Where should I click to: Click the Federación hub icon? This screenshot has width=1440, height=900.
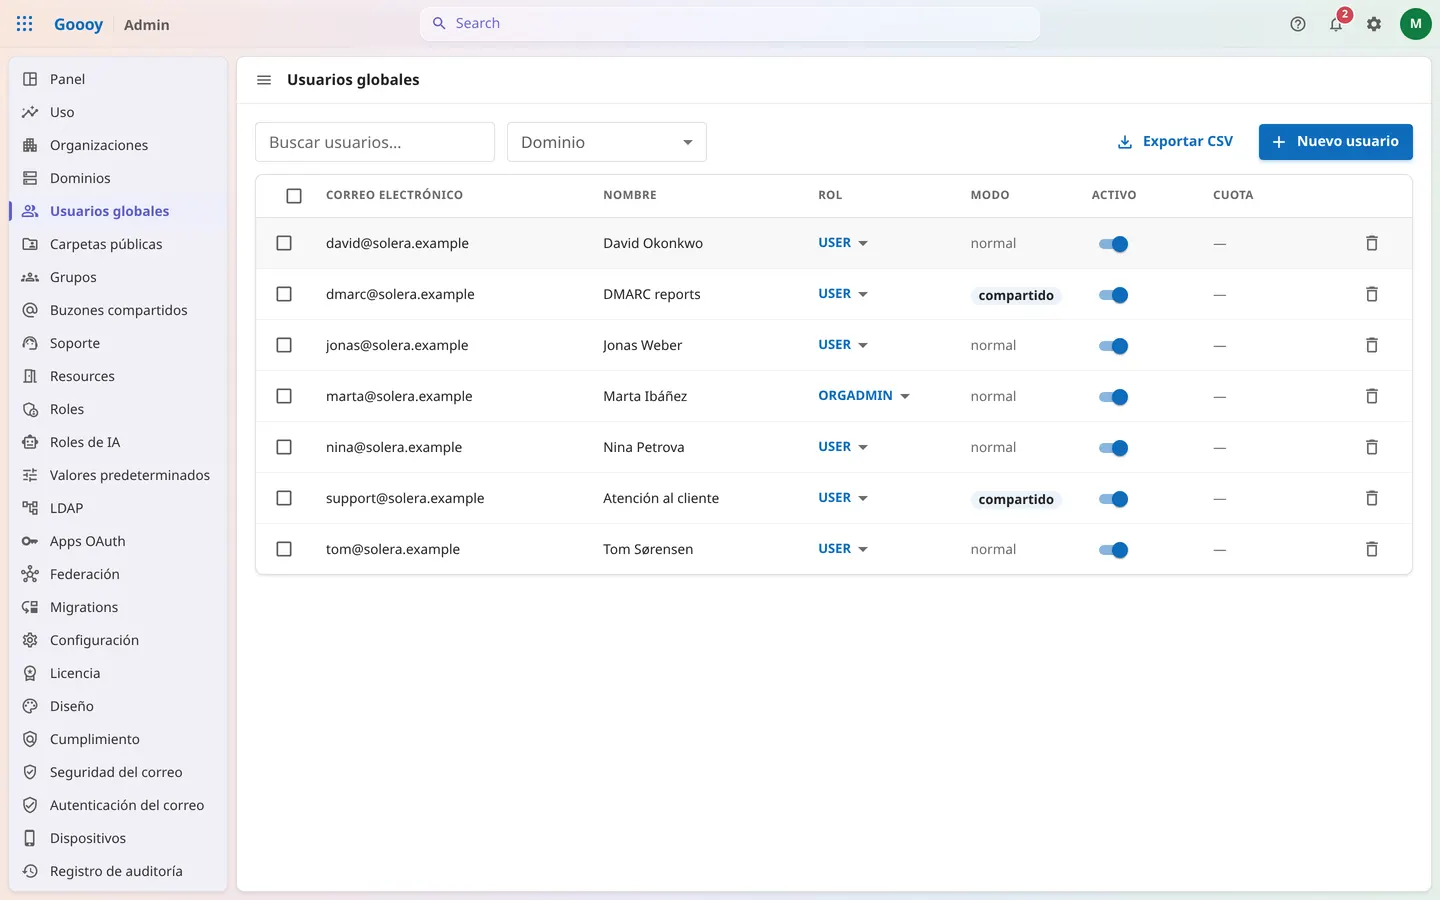(30, 574)
